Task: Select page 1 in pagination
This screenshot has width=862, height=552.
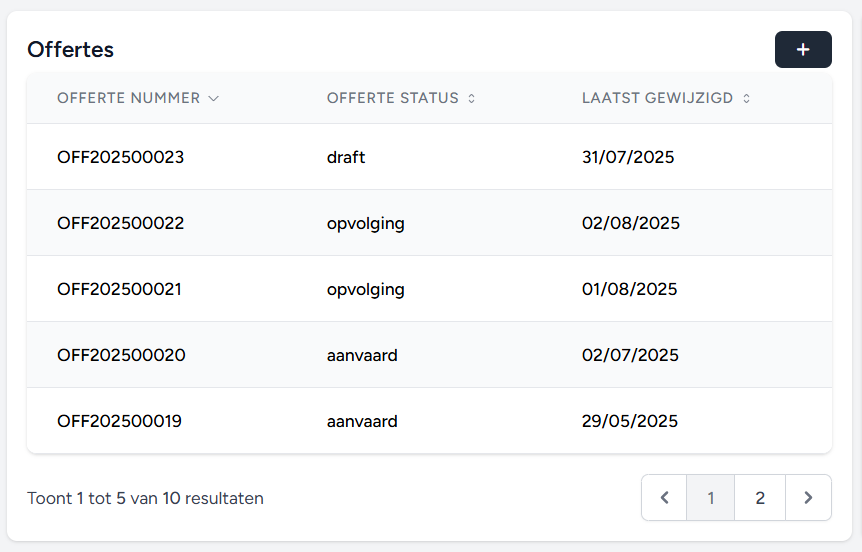Action: click(711, 498)
